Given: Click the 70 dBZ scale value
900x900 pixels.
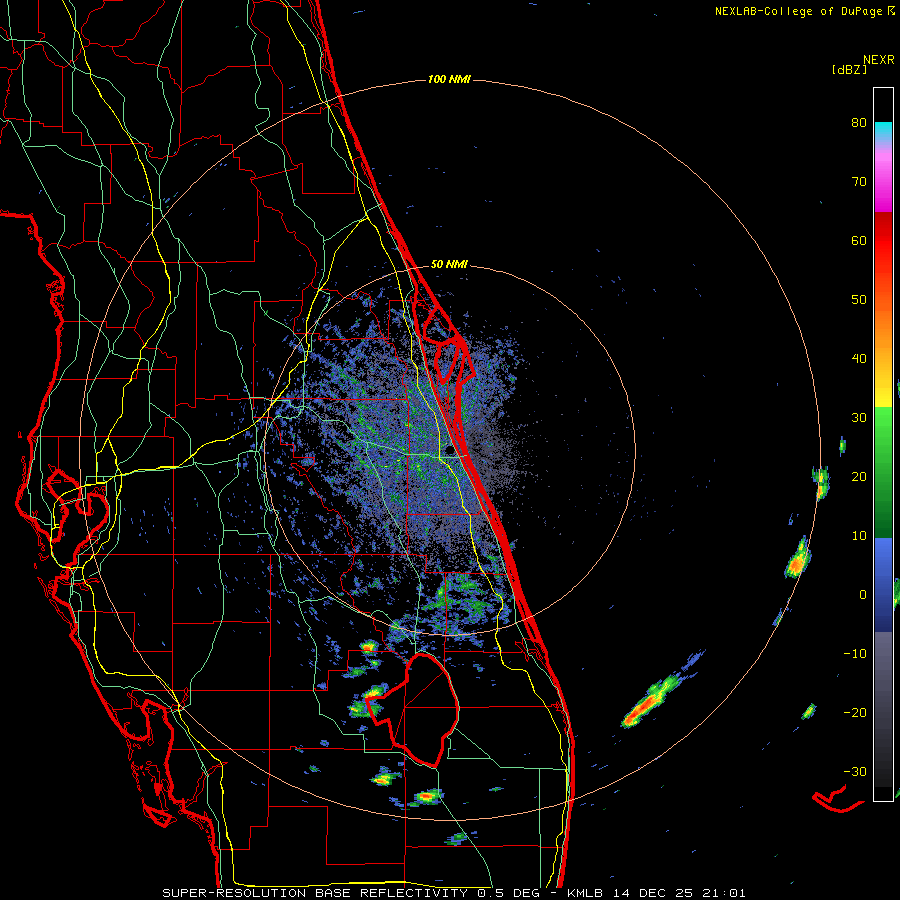Looking at the screenshot, I should [x=859, y=181].
